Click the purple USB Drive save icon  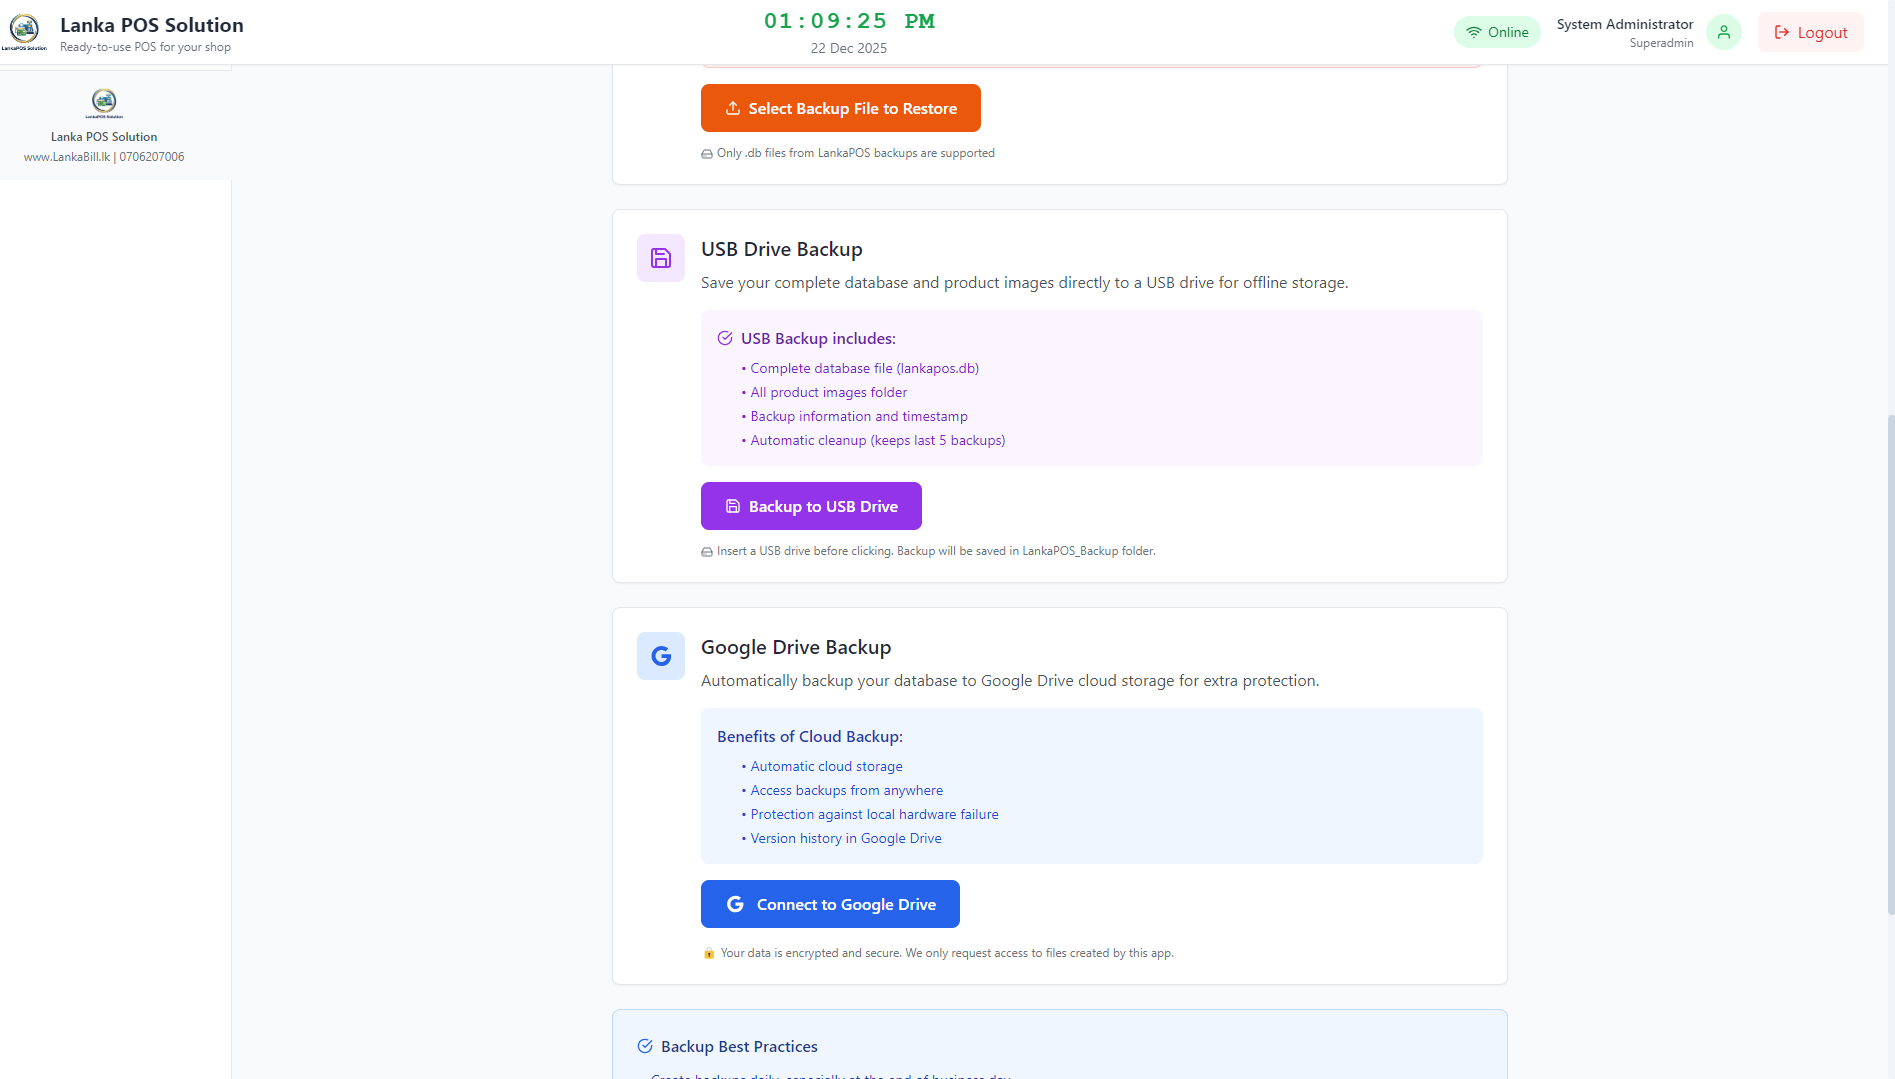click(x=661, y=258)
